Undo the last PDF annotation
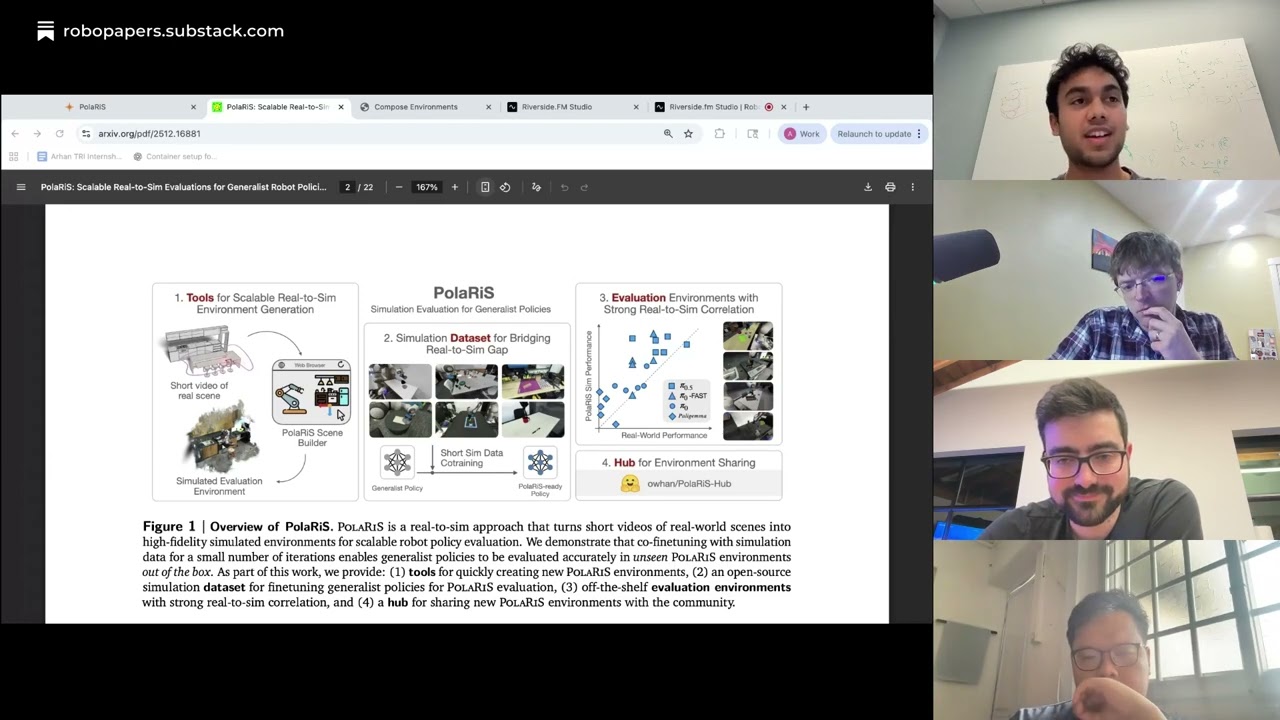This screenshot has width=1280, height=720. [x=564, y=187]
